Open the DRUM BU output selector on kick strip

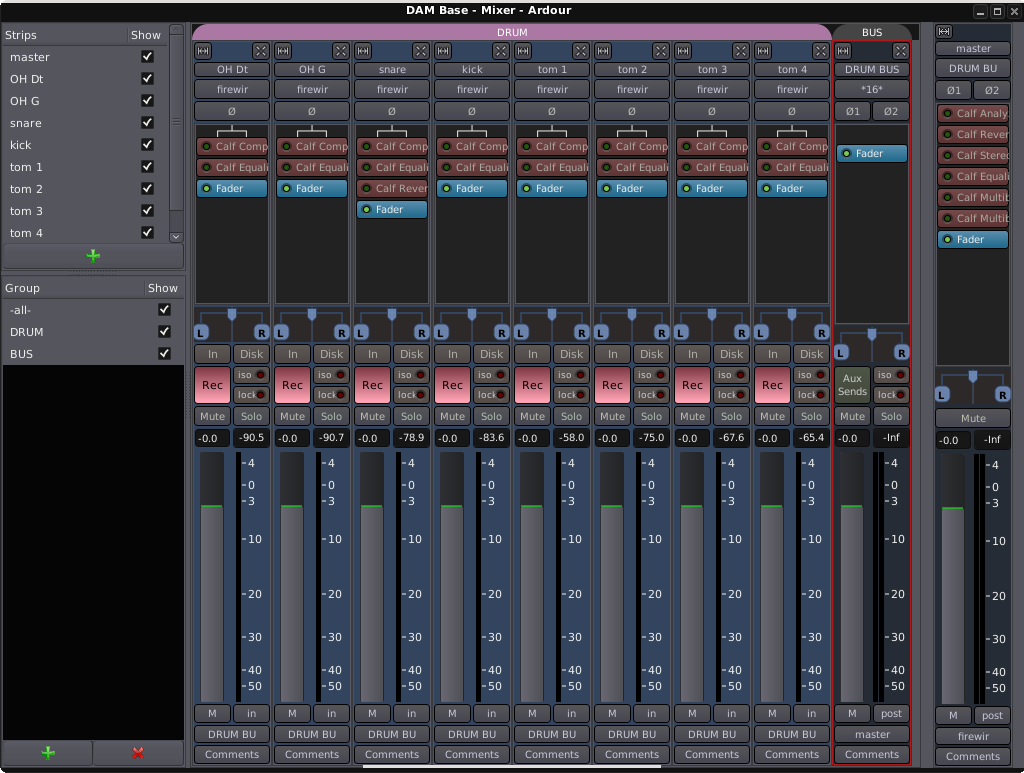(472, 734)
